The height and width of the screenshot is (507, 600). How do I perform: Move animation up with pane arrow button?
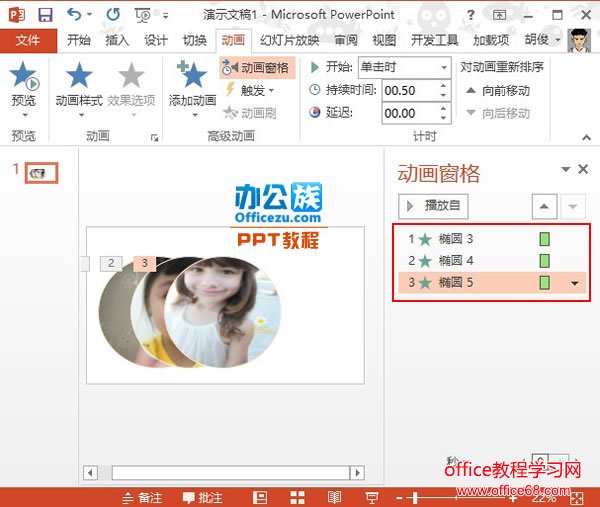pos(544,207)
